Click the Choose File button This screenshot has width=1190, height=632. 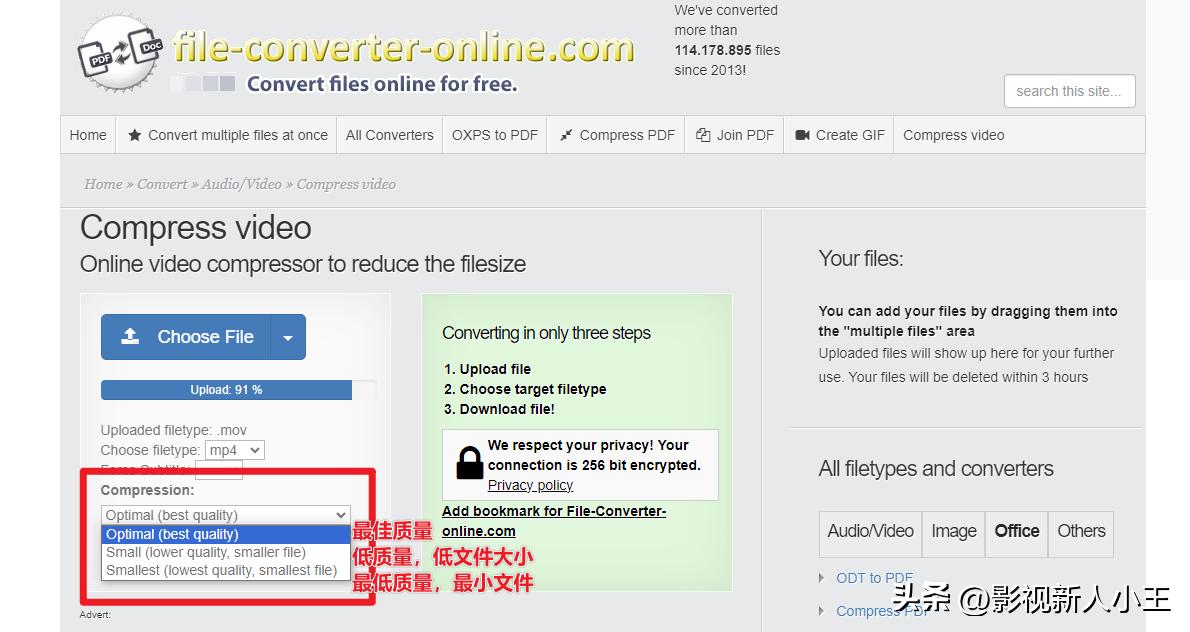(x=186, y=337)
